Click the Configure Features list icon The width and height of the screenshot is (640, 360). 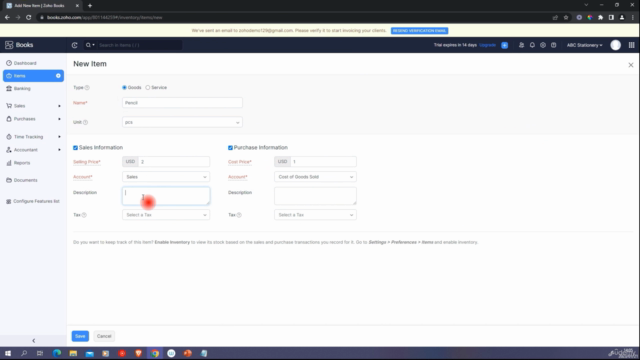(9, 201)
